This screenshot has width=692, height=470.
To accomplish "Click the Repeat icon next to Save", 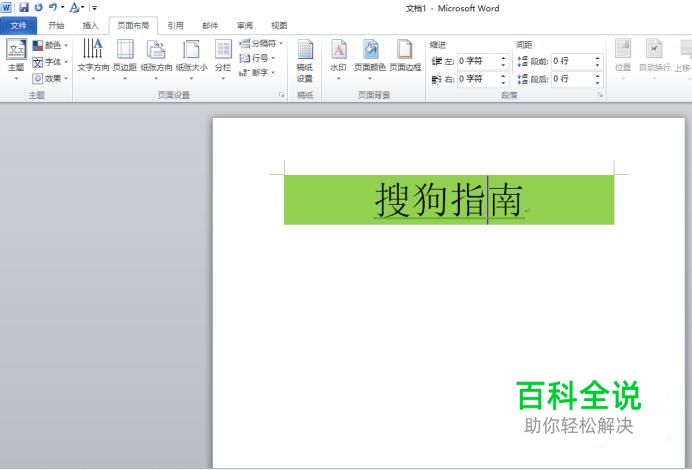I will pos(38,7).
